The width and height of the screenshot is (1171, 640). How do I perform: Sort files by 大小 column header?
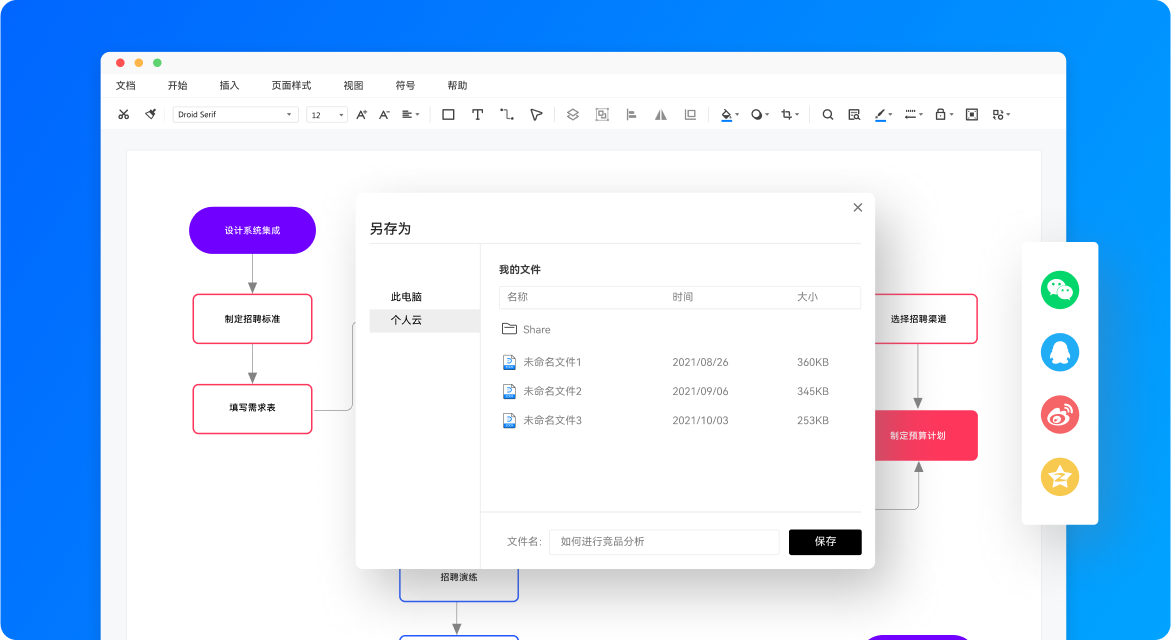pyautogui.click(x=807, y=296)
